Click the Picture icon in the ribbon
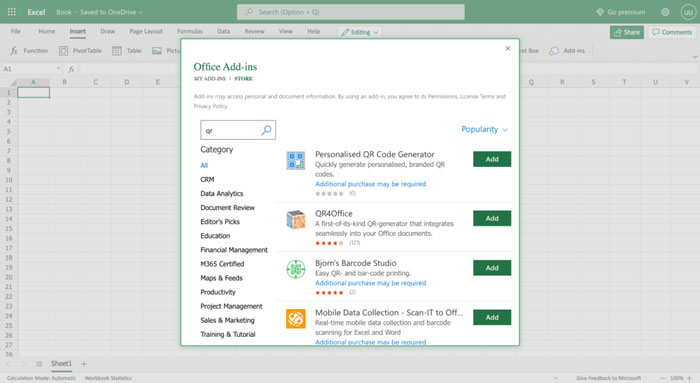 pos(157,51)
